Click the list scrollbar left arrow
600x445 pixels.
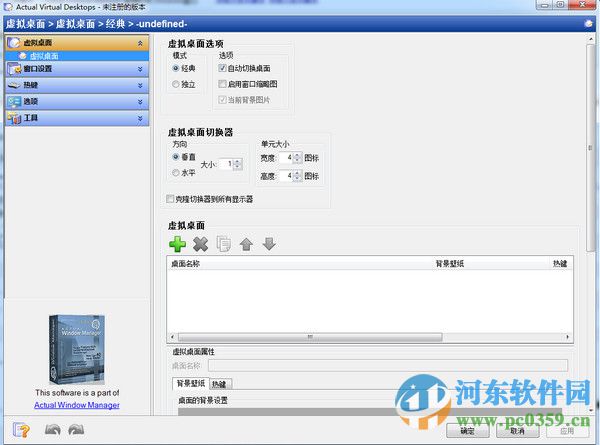[173, 337]
